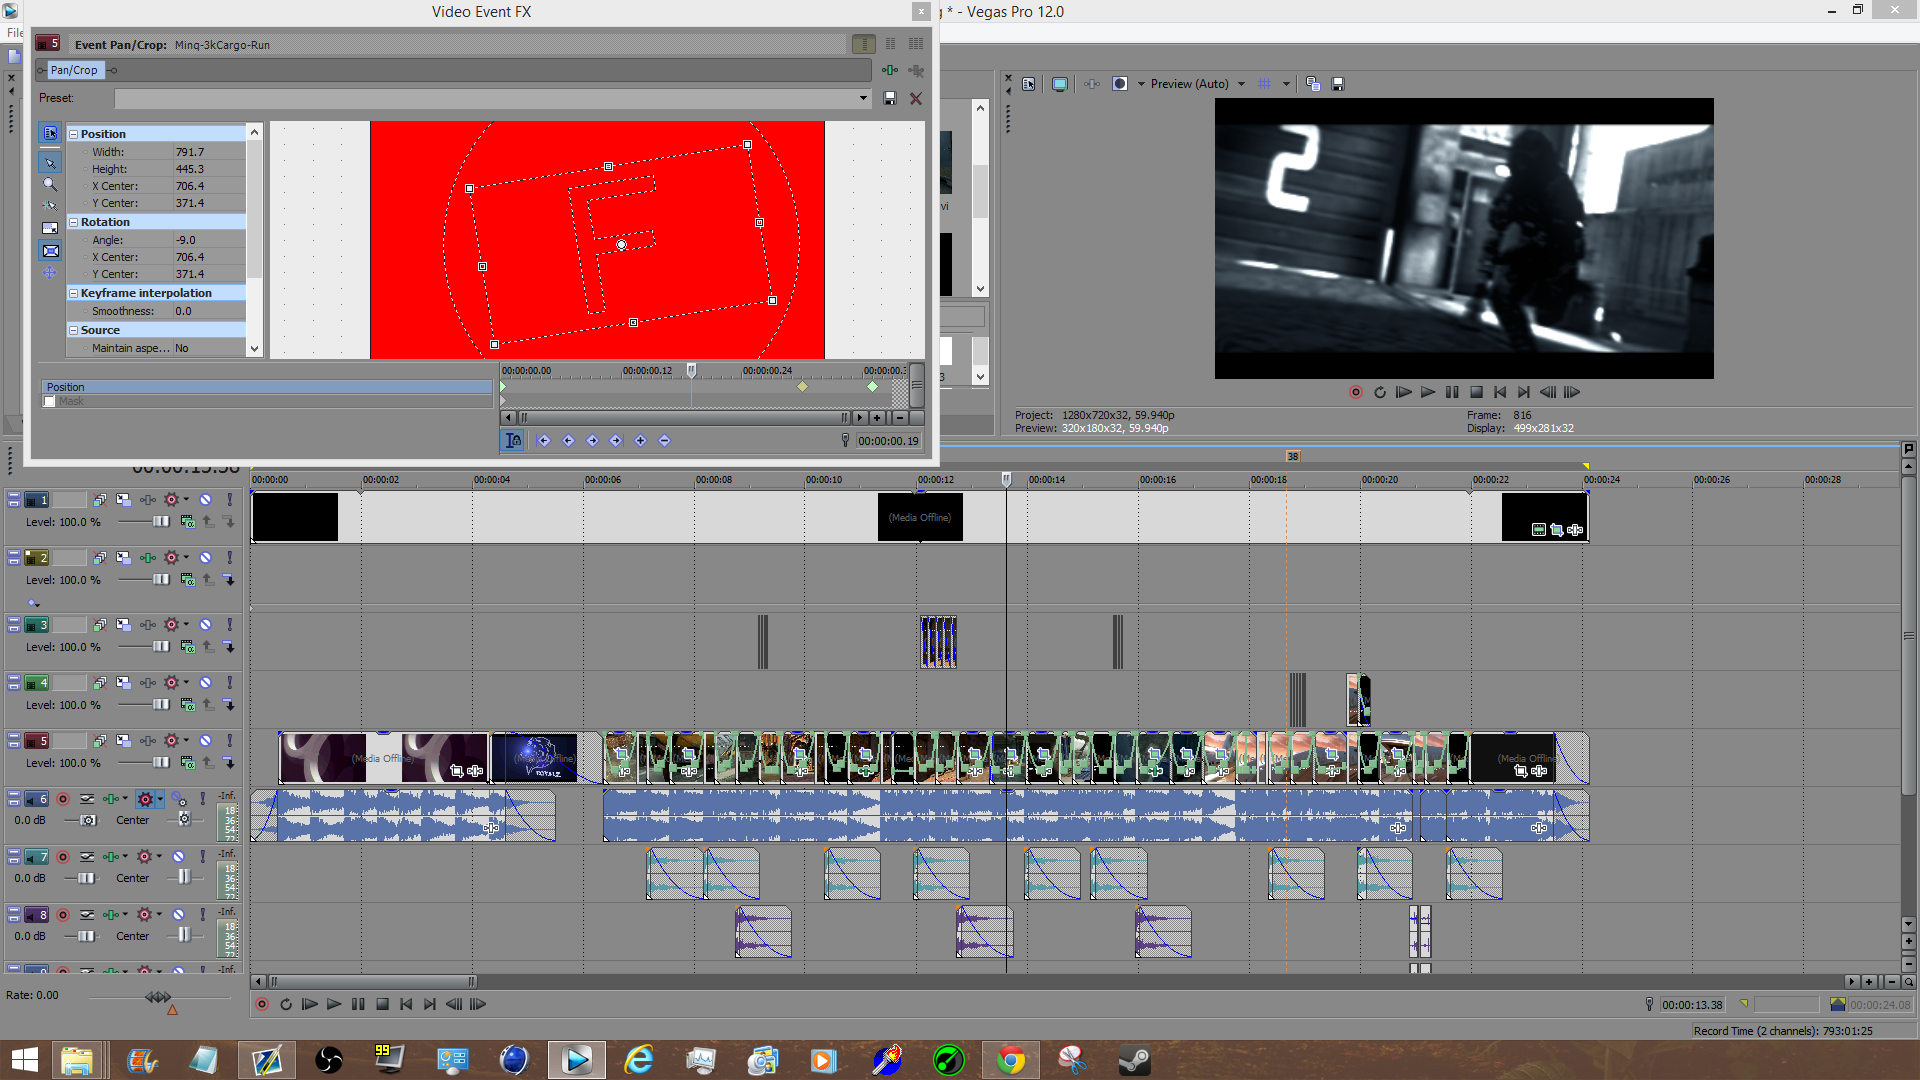Click the Split Screen View icon in preview
Image resolution: width=1920 pixels, height=1080 pixels.
(1121, 84)
